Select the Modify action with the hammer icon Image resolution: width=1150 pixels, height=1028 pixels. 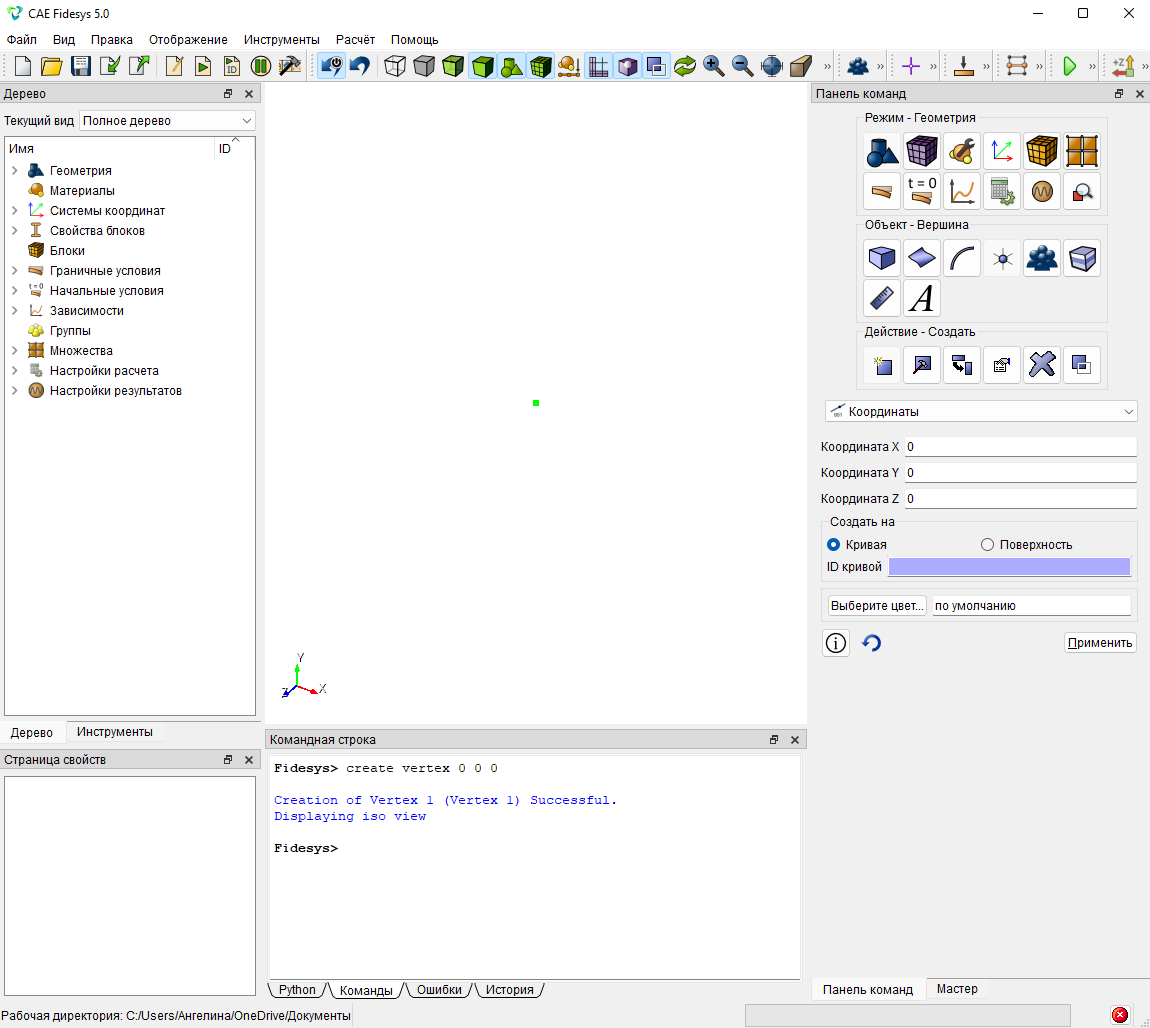coord(922,364)
